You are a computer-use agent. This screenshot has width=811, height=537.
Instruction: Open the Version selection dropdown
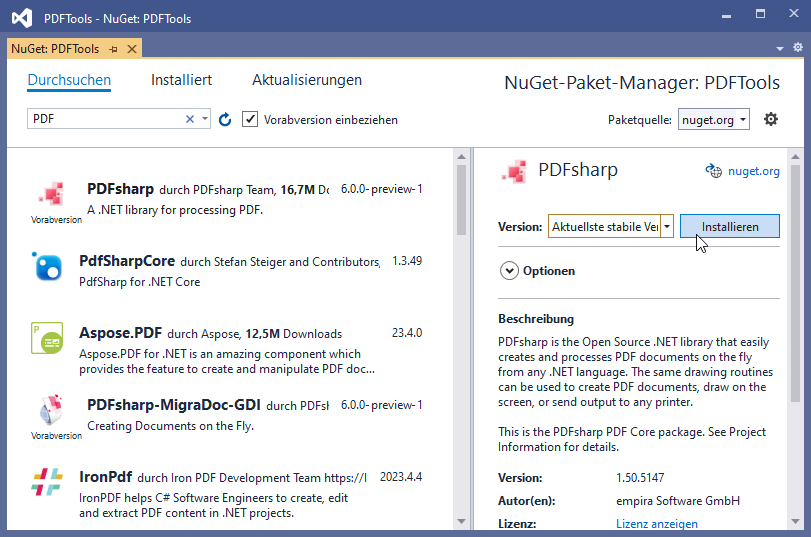tap(667, 227)
